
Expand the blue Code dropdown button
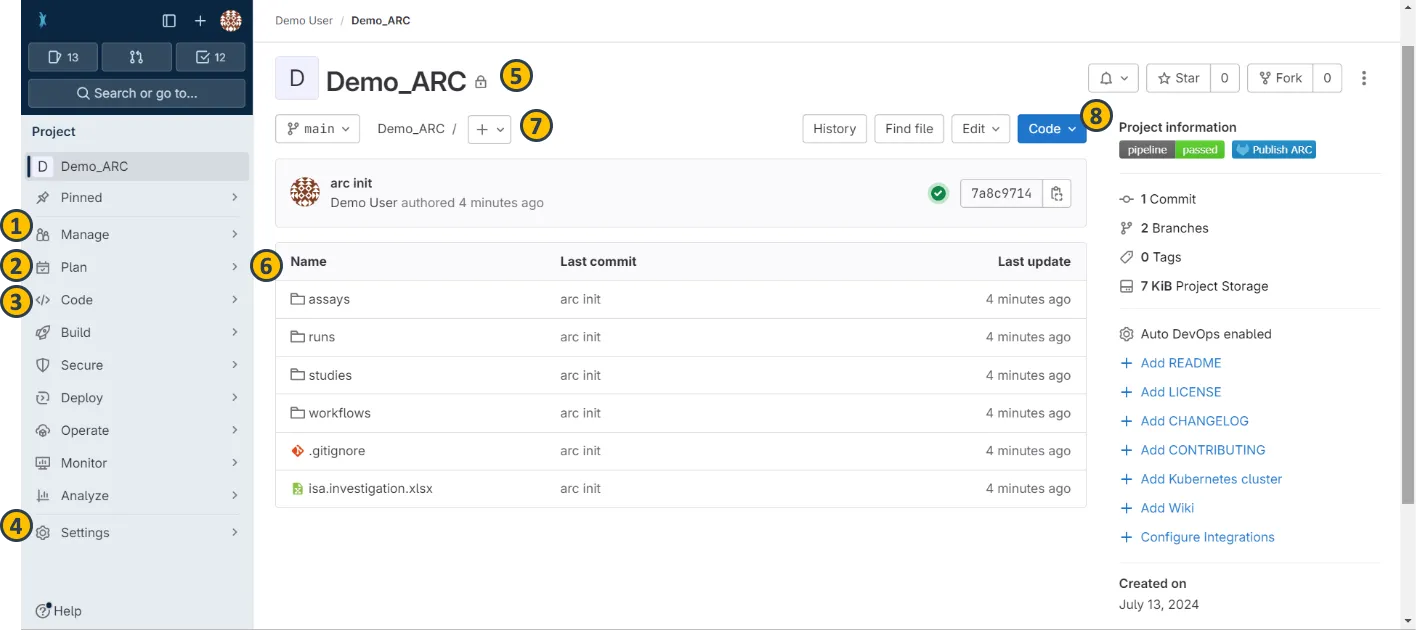[x=1051, y=129]
